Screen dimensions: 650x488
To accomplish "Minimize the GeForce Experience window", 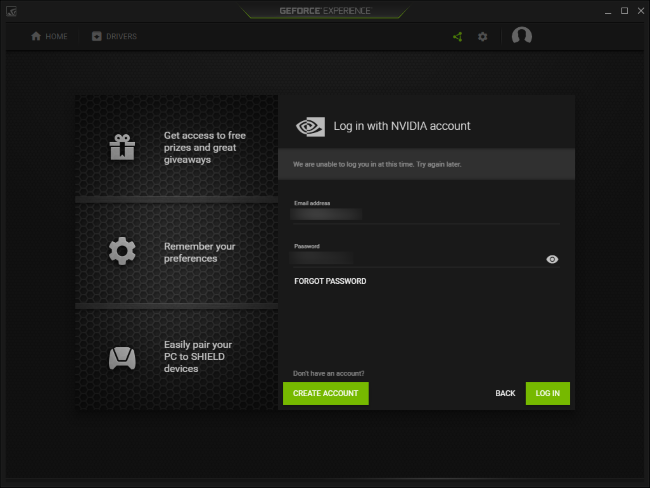I will click(x=608, y=11).
